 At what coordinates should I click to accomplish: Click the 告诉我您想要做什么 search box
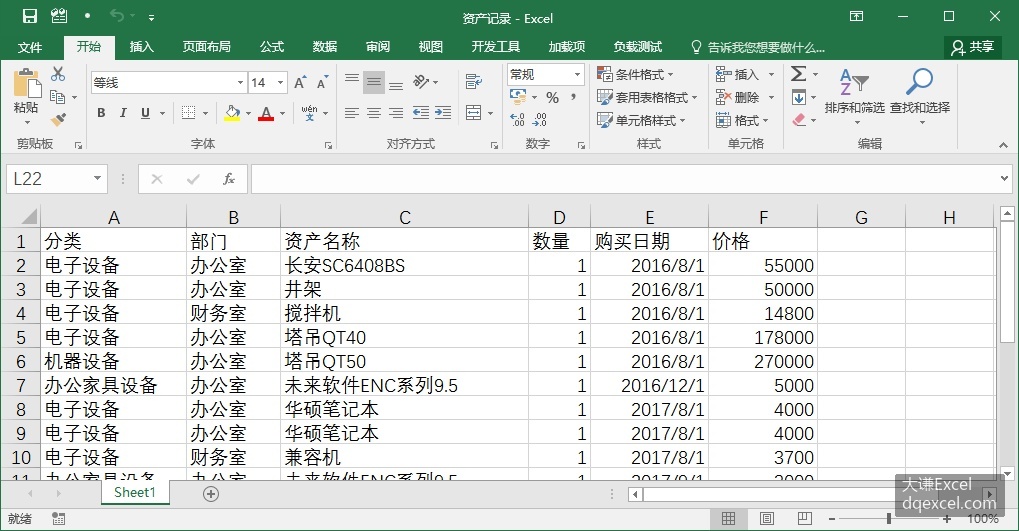[758, 47]
